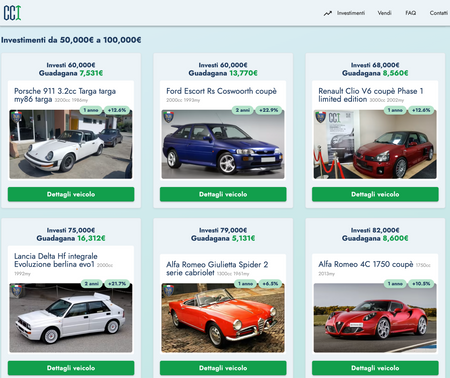Click the 1 anno badge on Giulietta Spider card

click(x=245, y=284)
